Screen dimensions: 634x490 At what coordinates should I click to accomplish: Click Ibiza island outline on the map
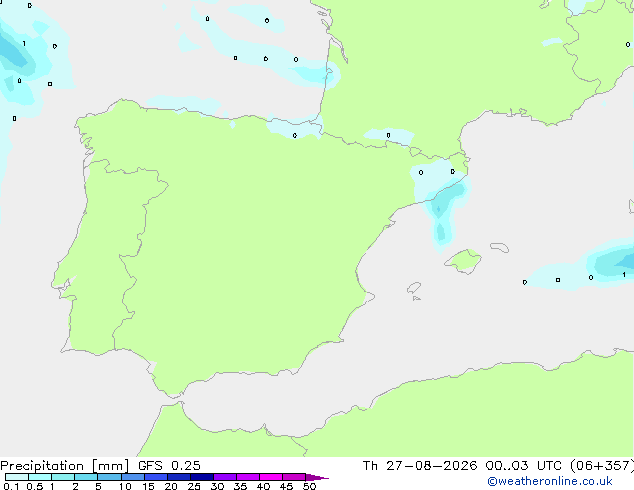414,288
